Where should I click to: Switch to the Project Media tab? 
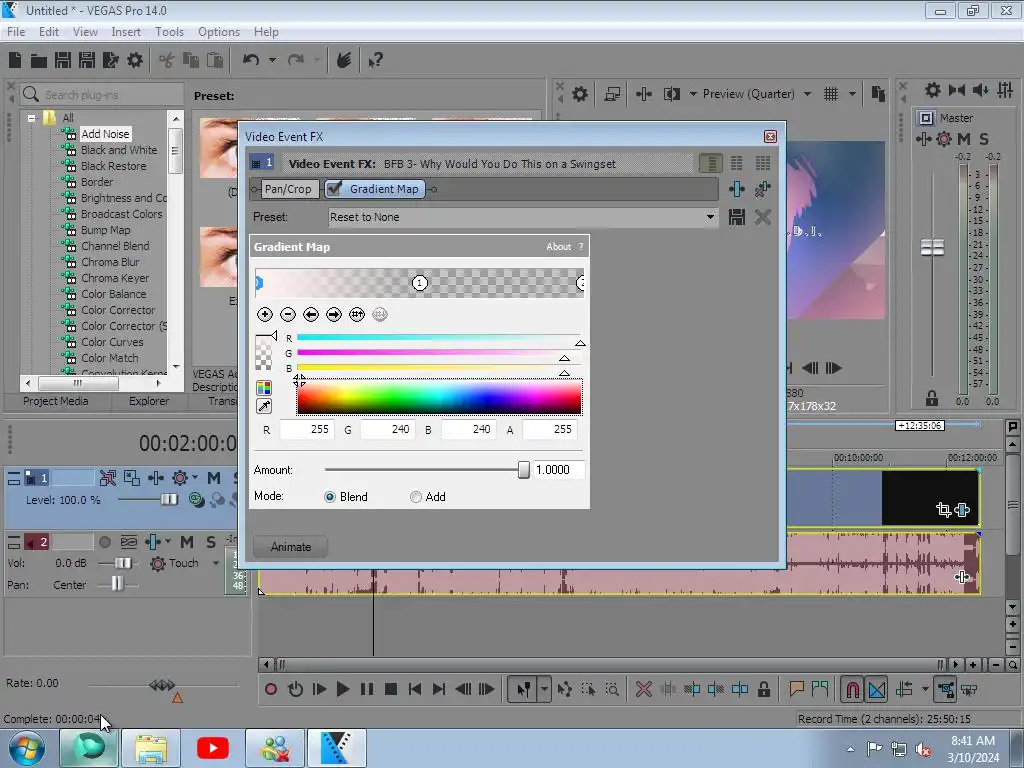tap(56, 401)
